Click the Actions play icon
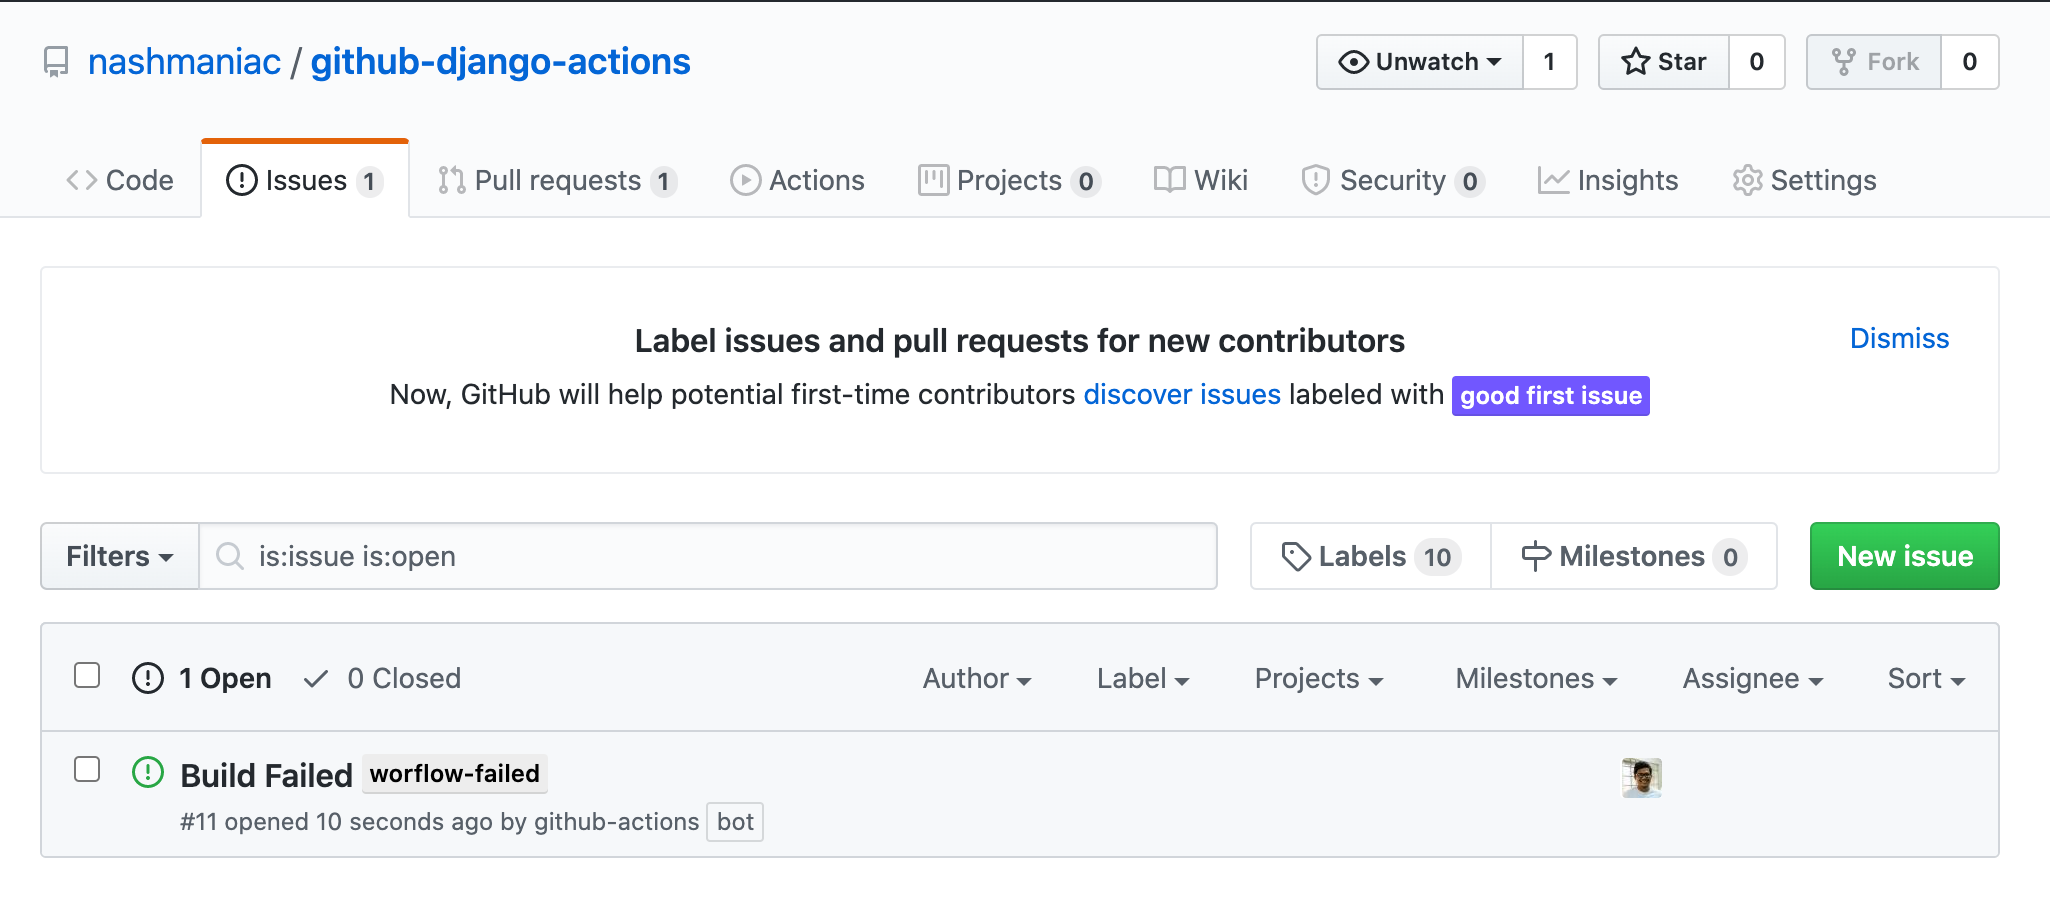This screenshot has height=922, width=2050. (745, 180)
